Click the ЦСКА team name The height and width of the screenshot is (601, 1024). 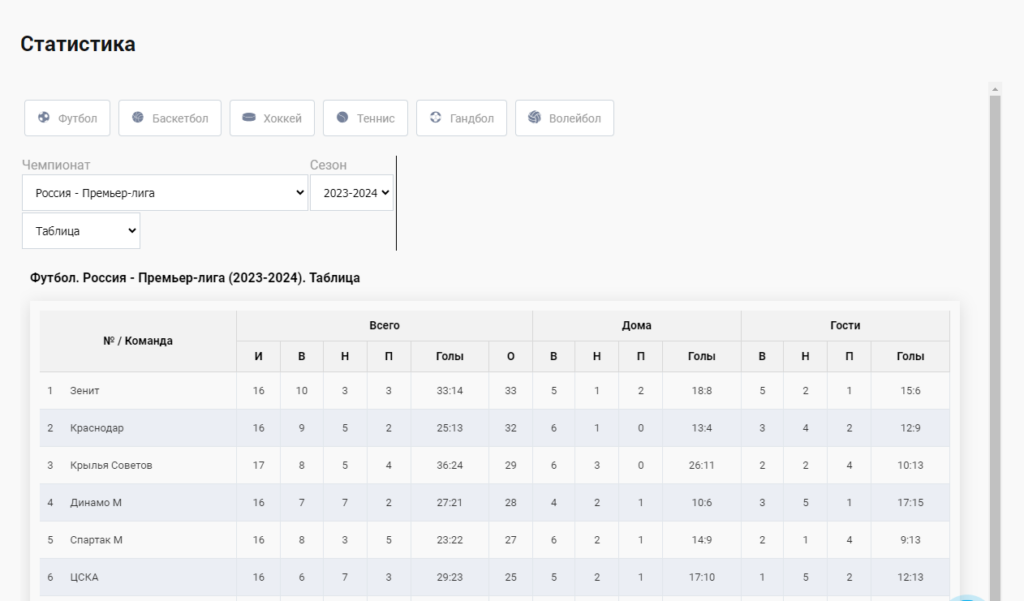pos(84,577)
